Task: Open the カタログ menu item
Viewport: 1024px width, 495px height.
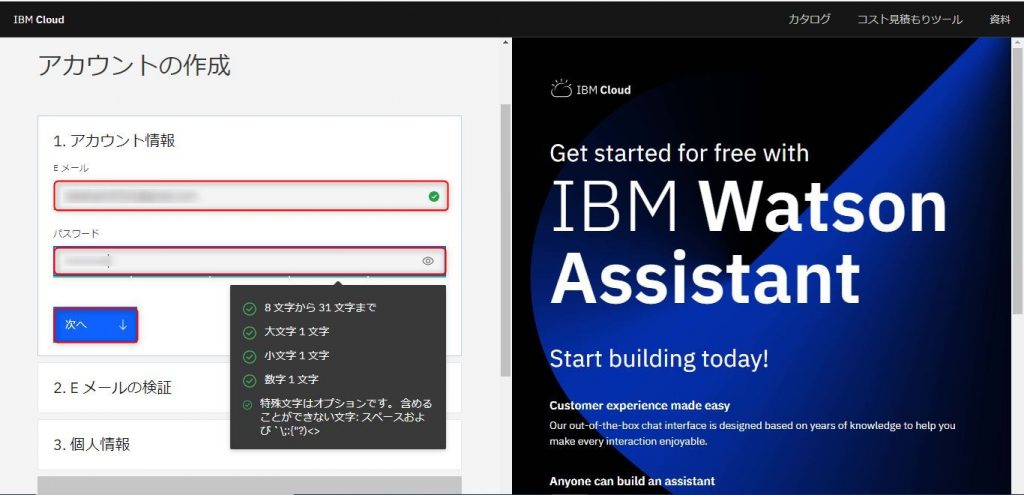Action: (x=809, y=19)
